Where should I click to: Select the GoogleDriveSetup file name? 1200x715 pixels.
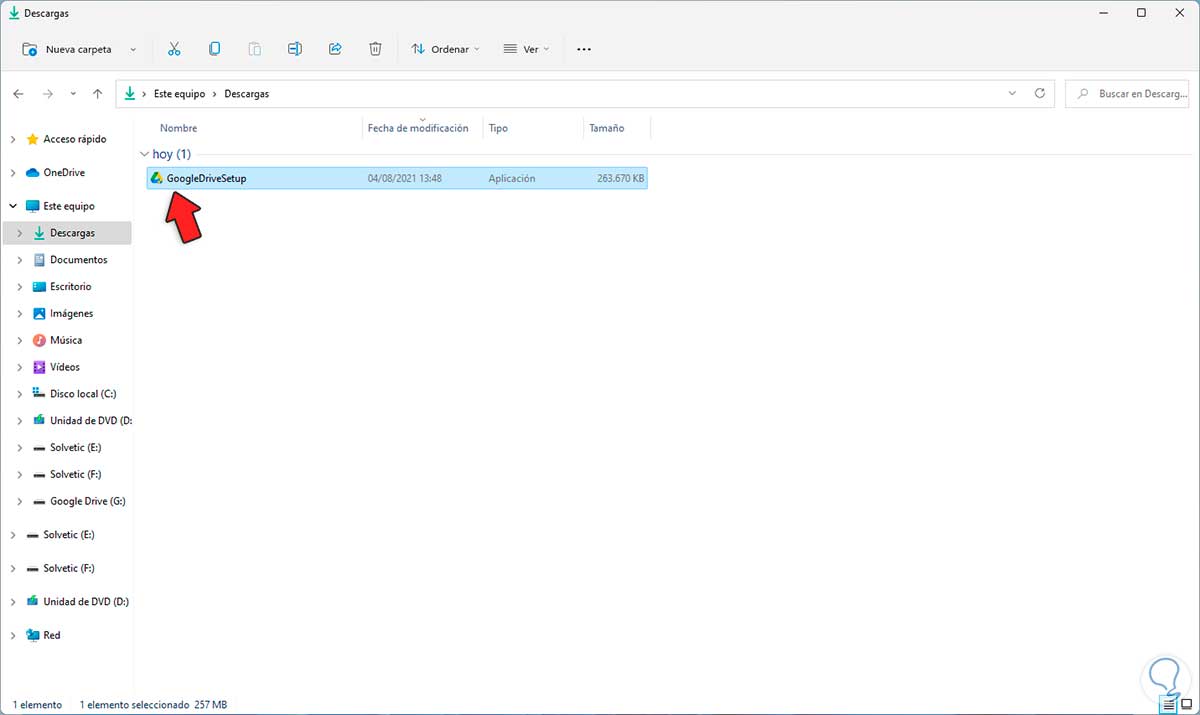[206, 178]
